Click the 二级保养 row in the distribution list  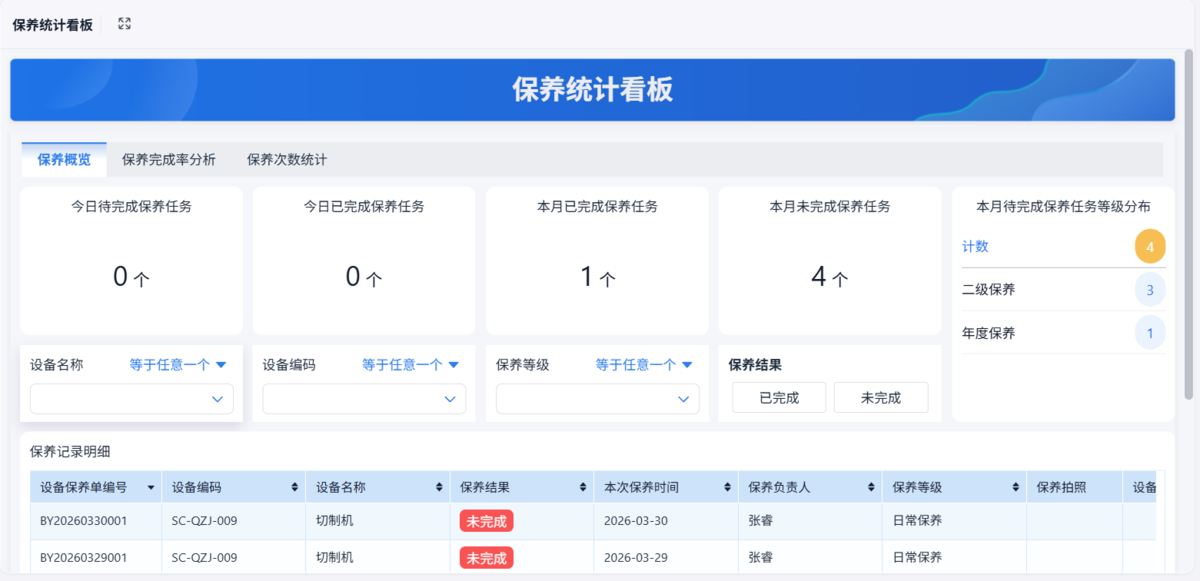(x=1062, y=290)
